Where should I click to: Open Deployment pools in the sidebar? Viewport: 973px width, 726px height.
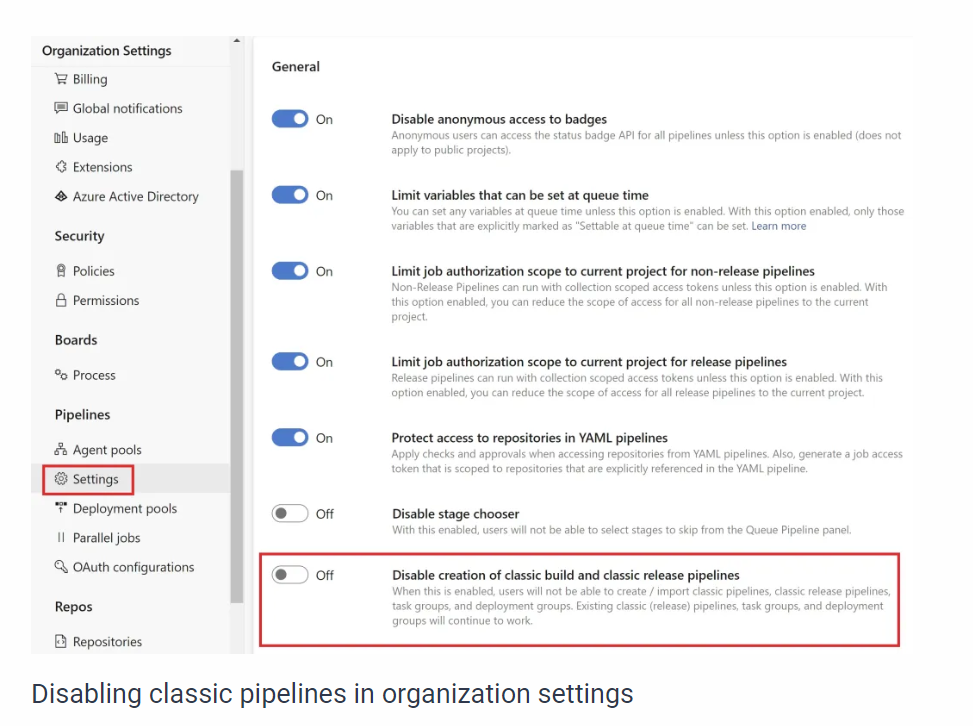(x=124, y=509)
